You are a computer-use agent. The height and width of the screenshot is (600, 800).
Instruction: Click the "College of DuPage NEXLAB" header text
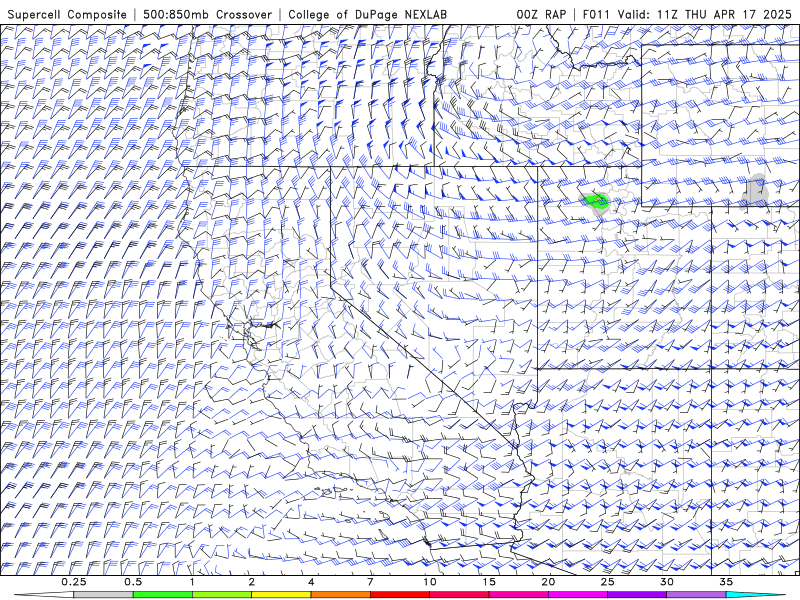[367, 14]
